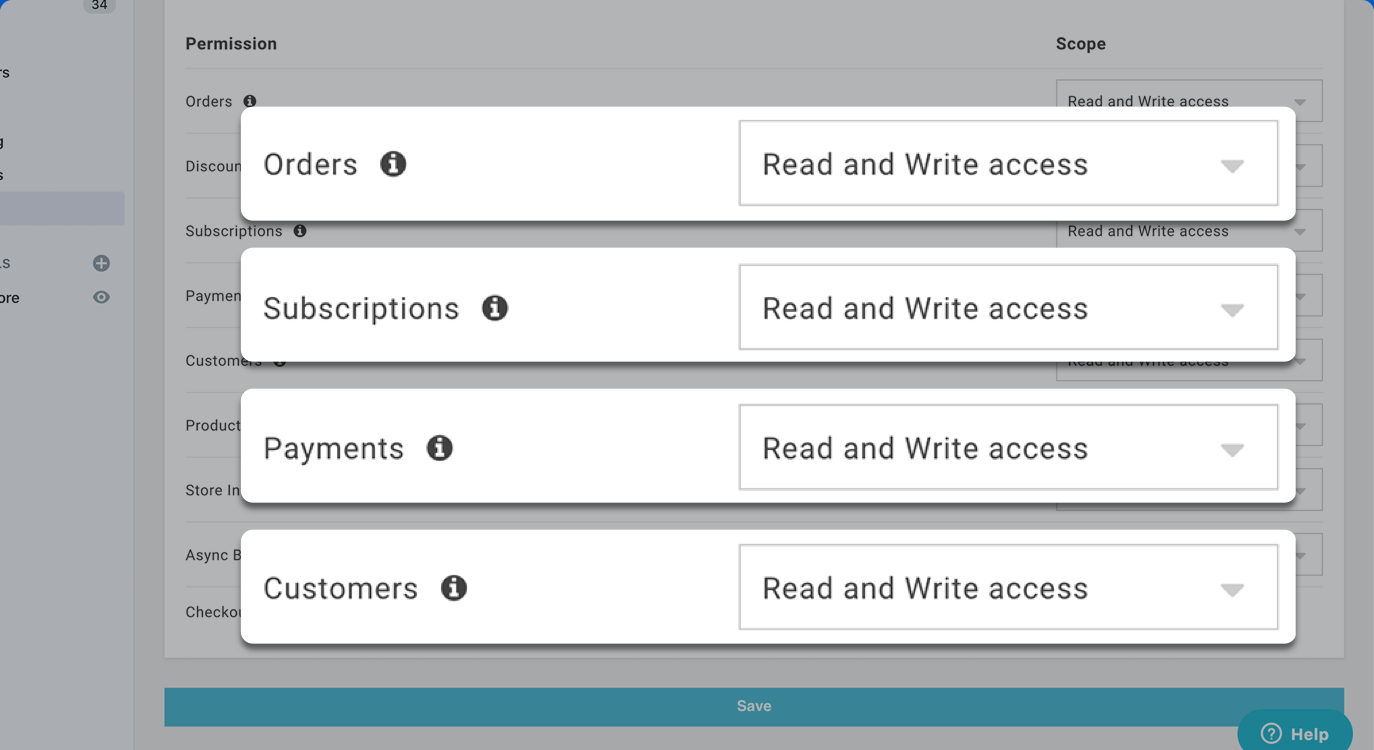
Task: Open the Help button
Action: point(1295,732)
